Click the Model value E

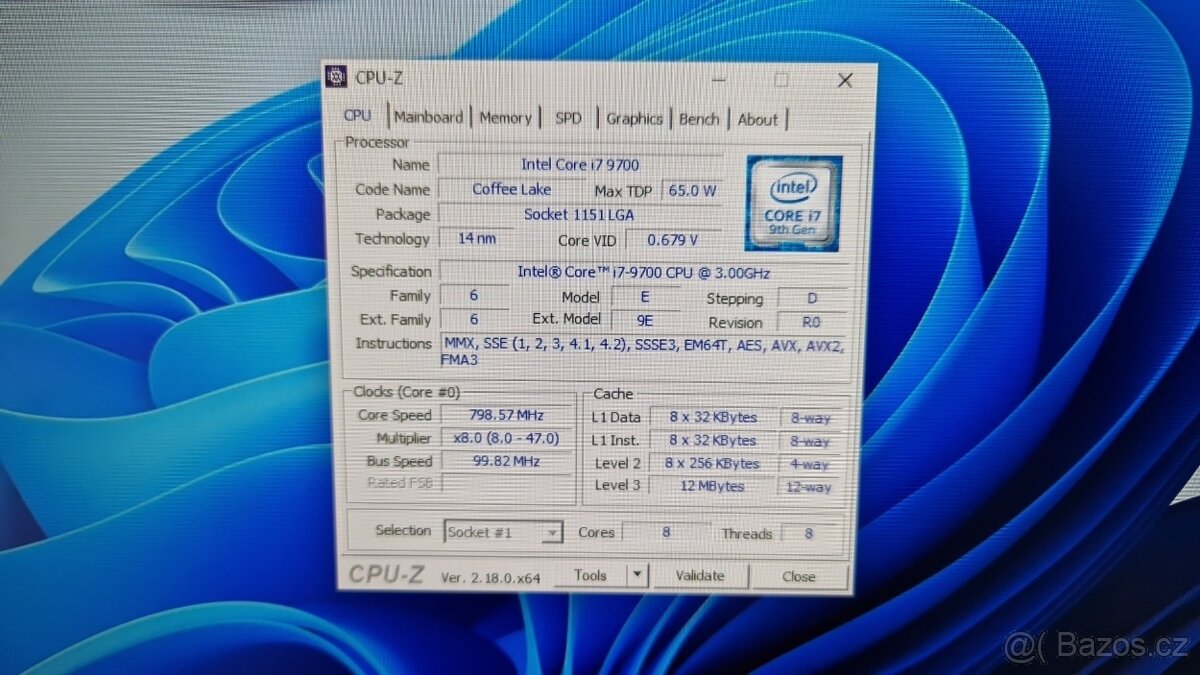pos(646,296)
